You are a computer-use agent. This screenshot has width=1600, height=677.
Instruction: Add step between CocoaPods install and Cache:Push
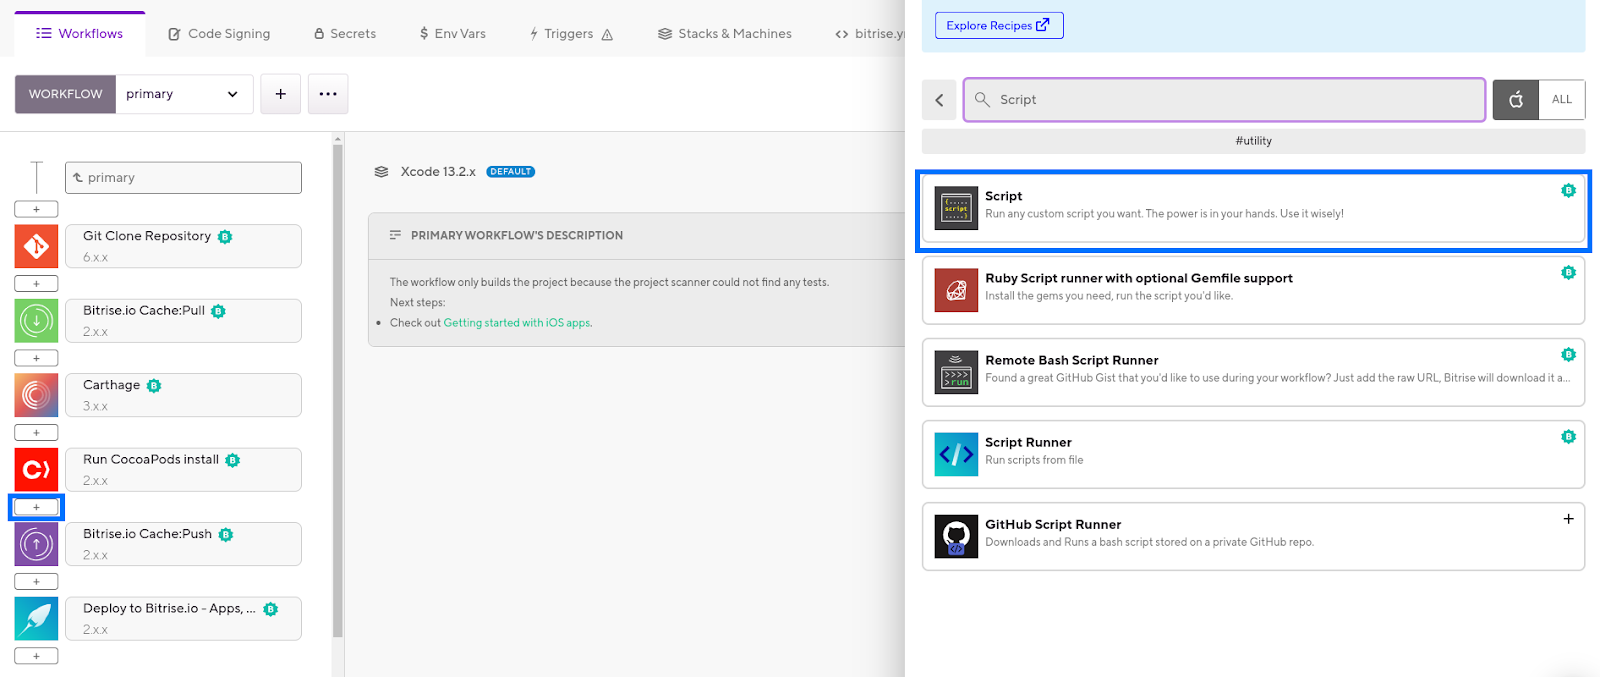tap(36, 507)
